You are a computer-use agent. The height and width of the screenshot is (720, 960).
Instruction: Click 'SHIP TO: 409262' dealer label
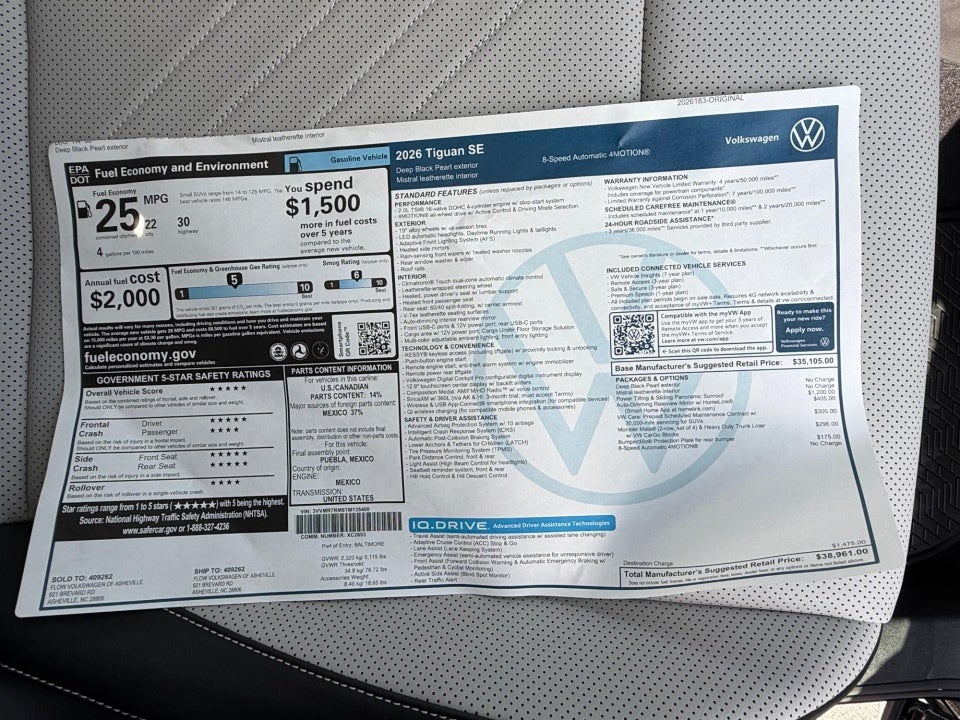pos(219,569)
